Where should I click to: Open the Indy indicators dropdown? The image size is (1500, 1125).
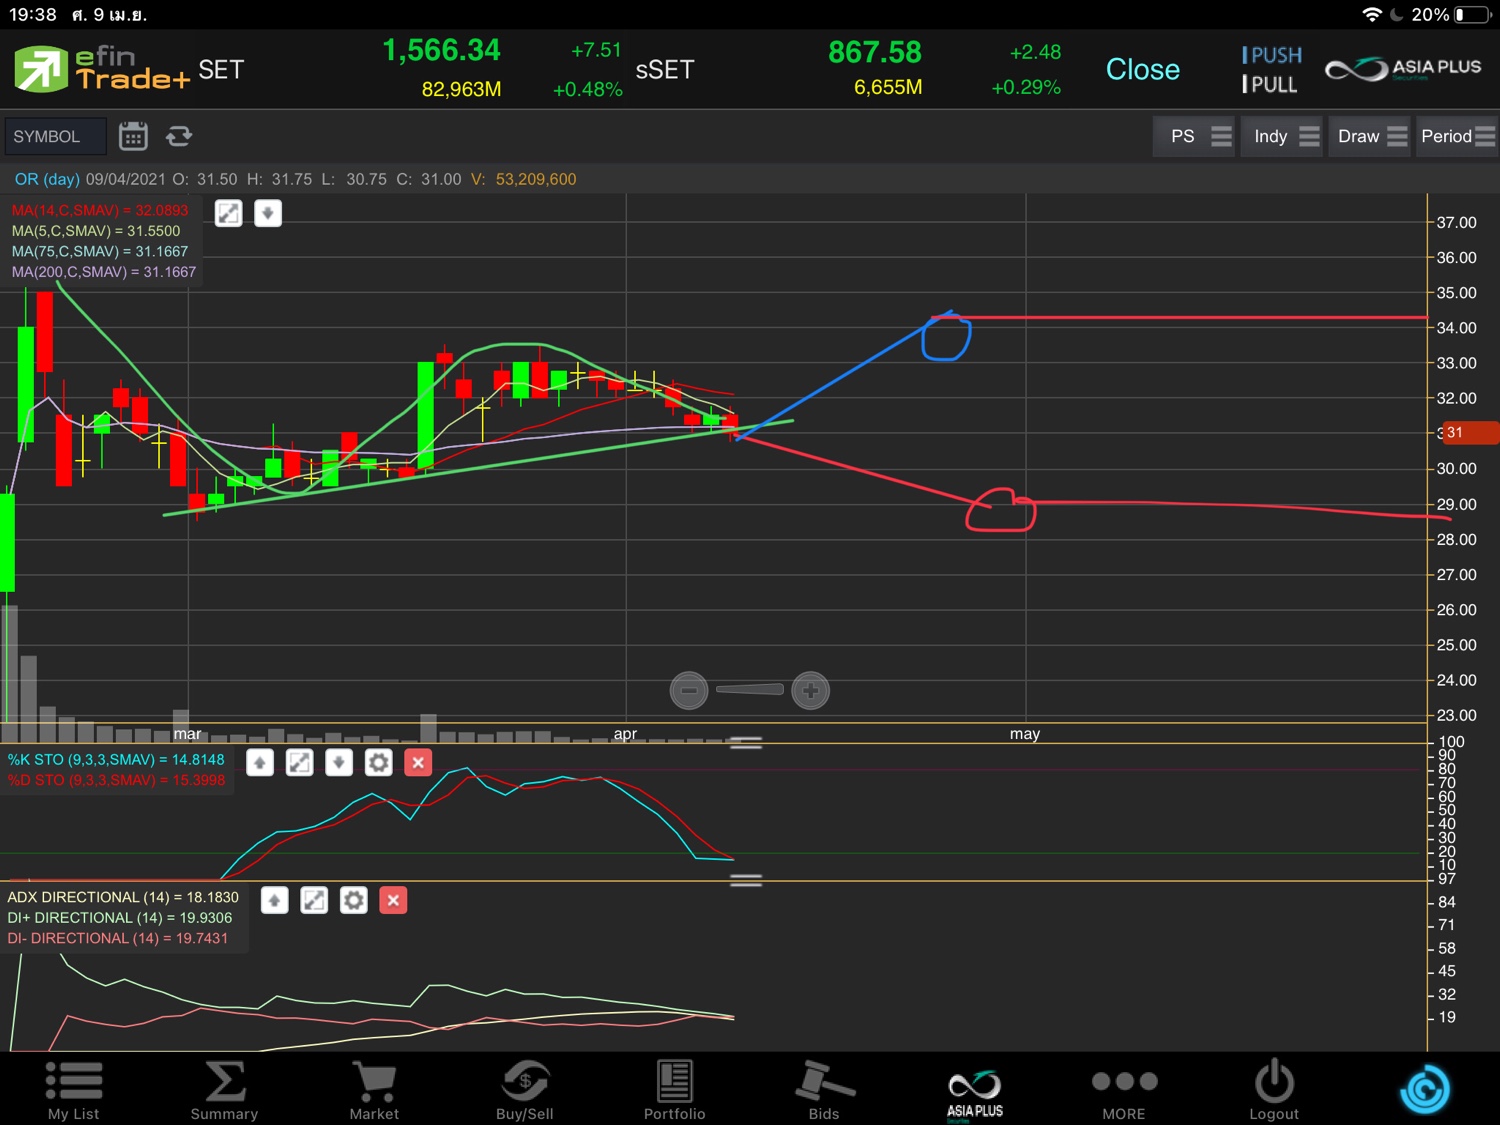[x=1284, y=136]
